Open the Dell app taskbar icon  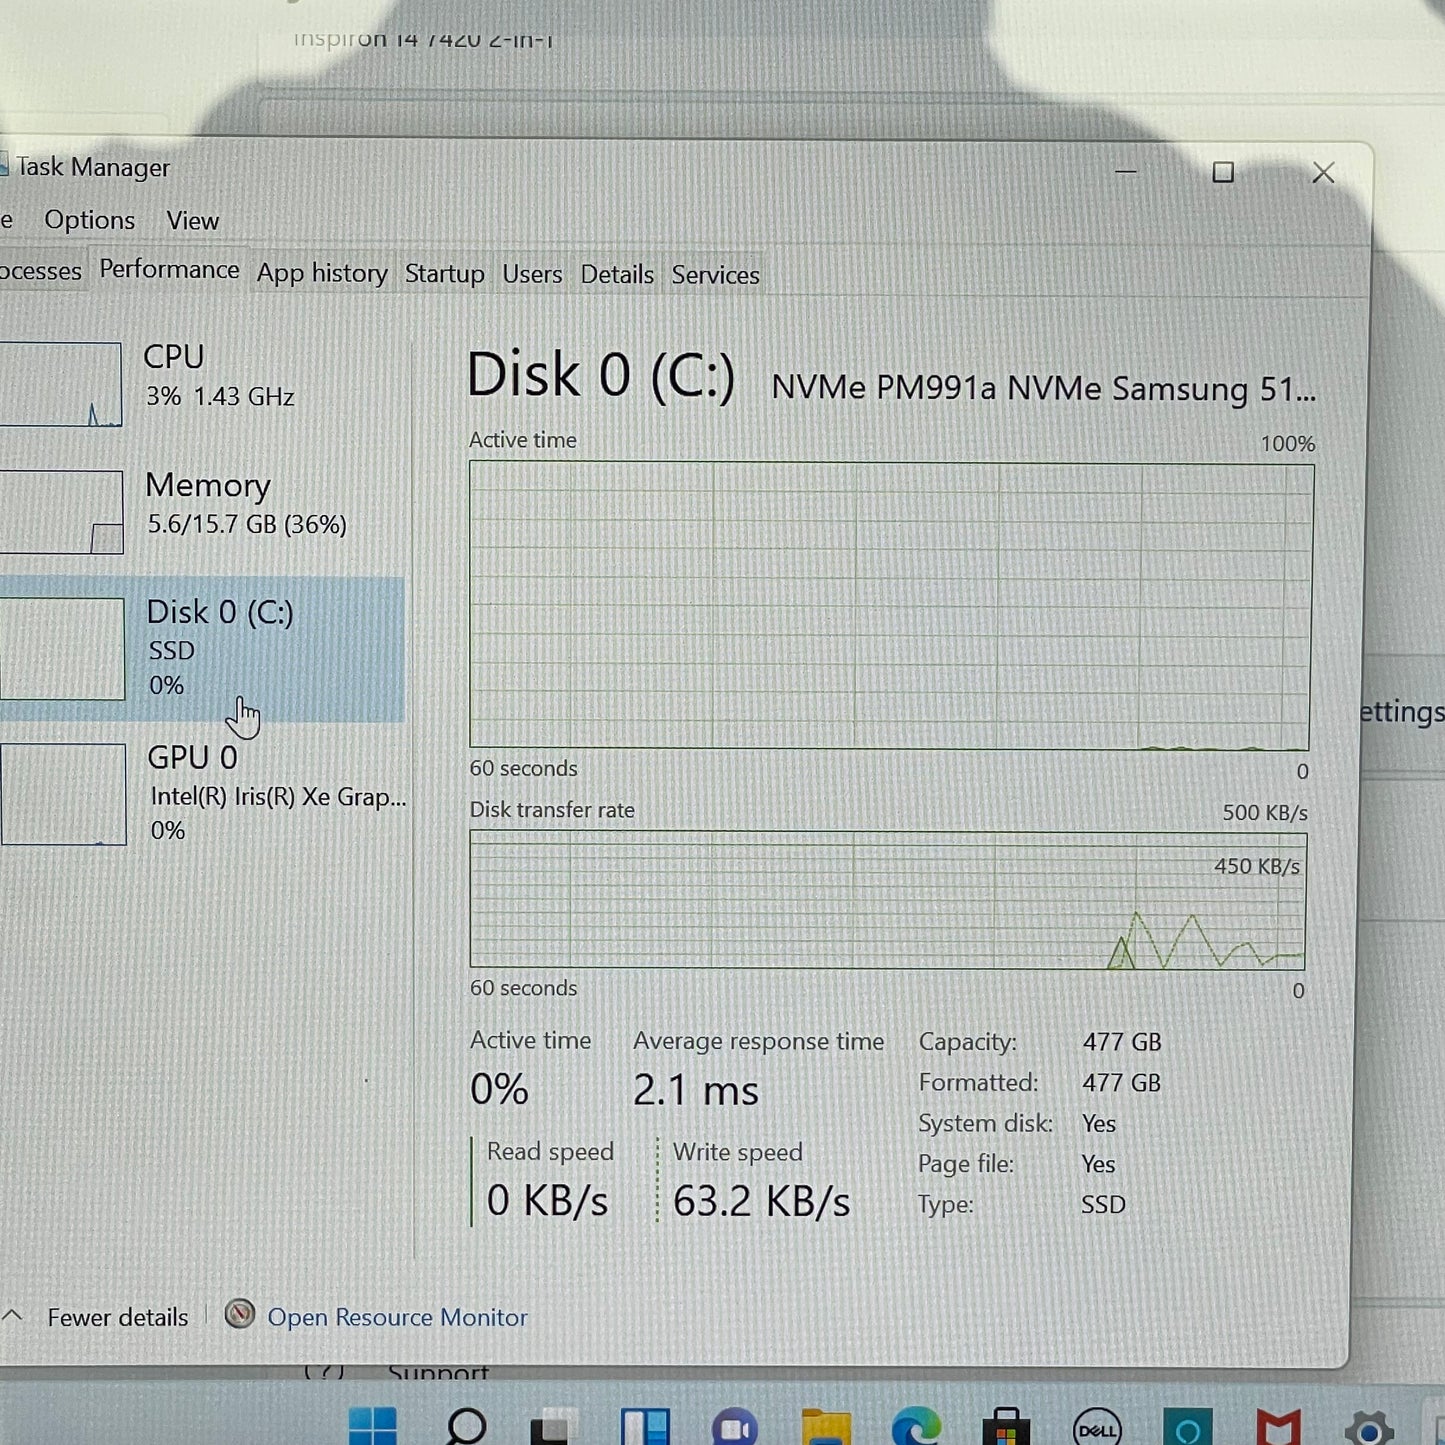(x=1097, y=1428)
